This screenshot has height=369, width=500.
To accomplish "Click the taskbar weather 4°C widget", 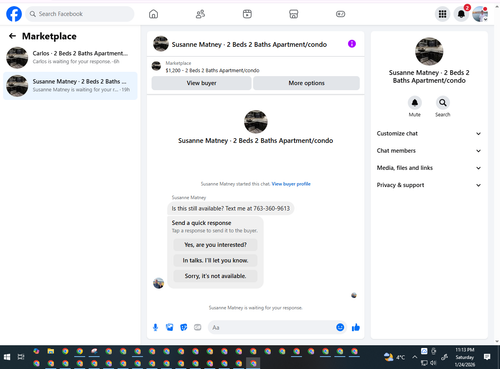I will pos(395,357).
